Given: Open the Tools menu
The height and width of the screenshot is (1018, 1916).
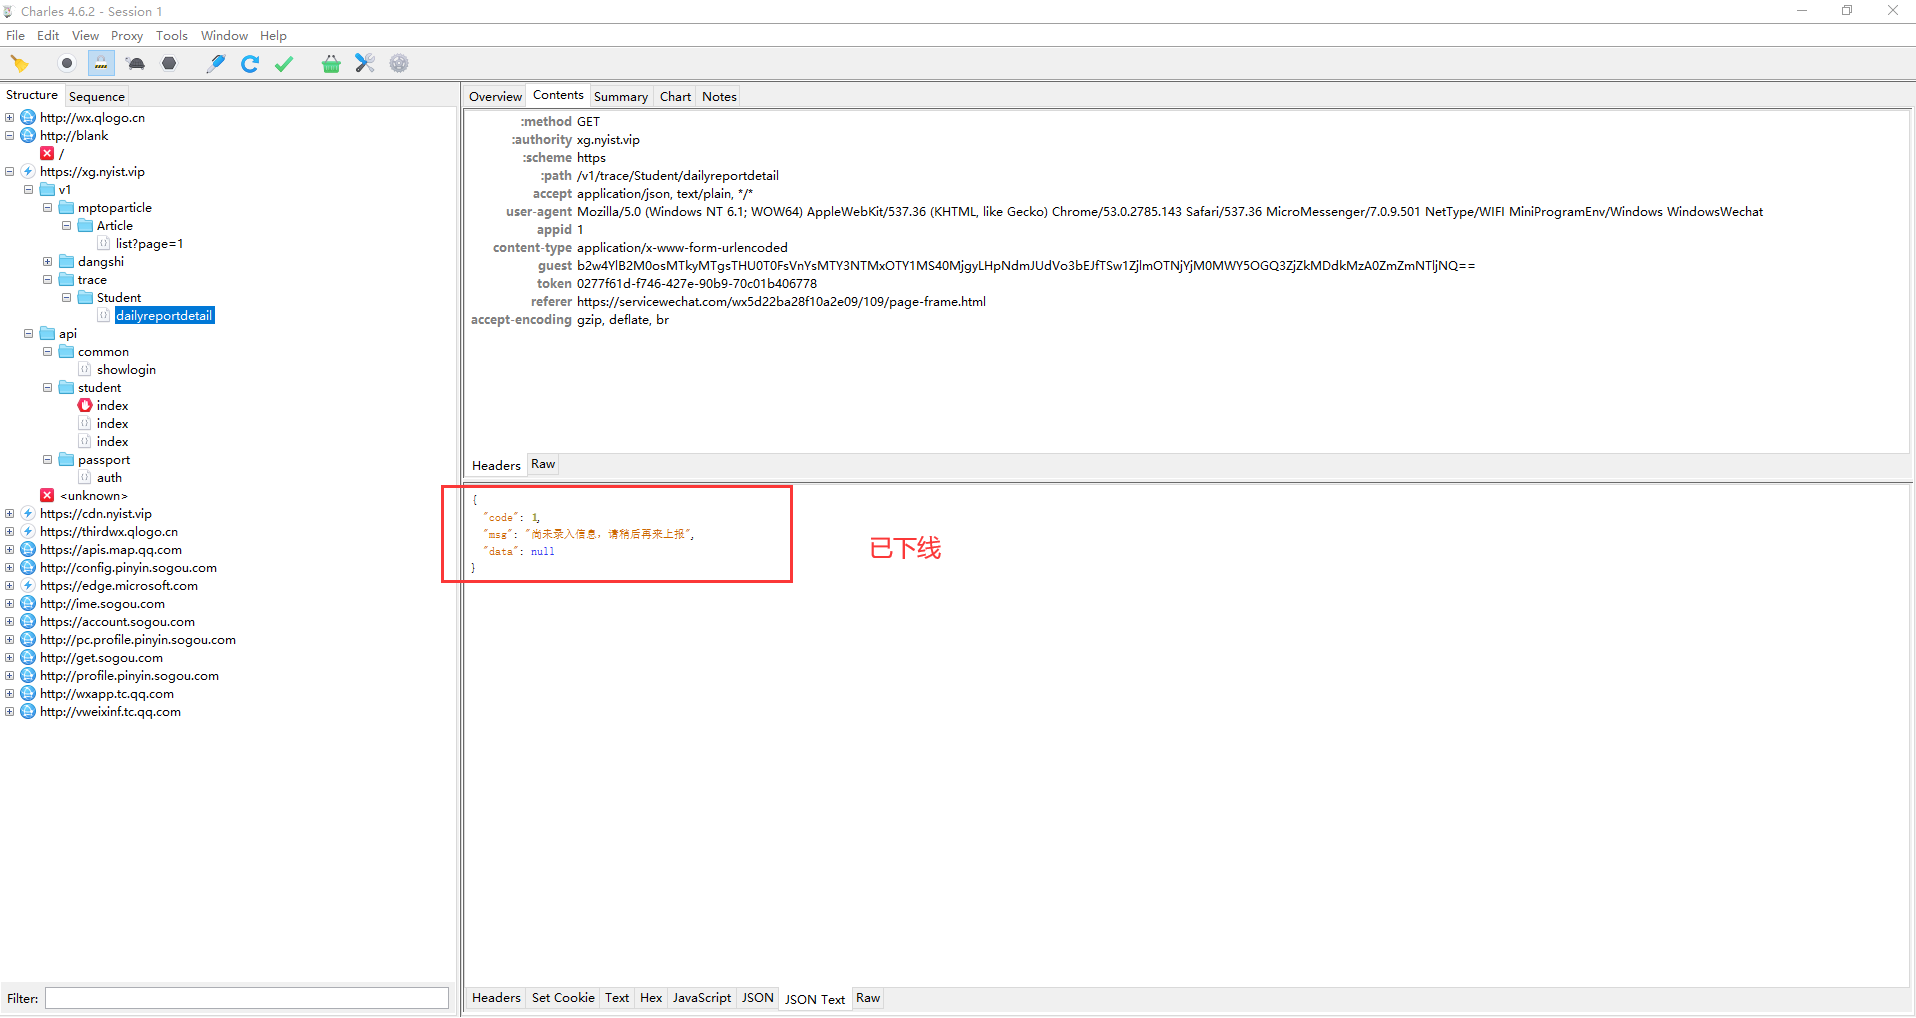Looking at the screenshot, I should point(172,36).
